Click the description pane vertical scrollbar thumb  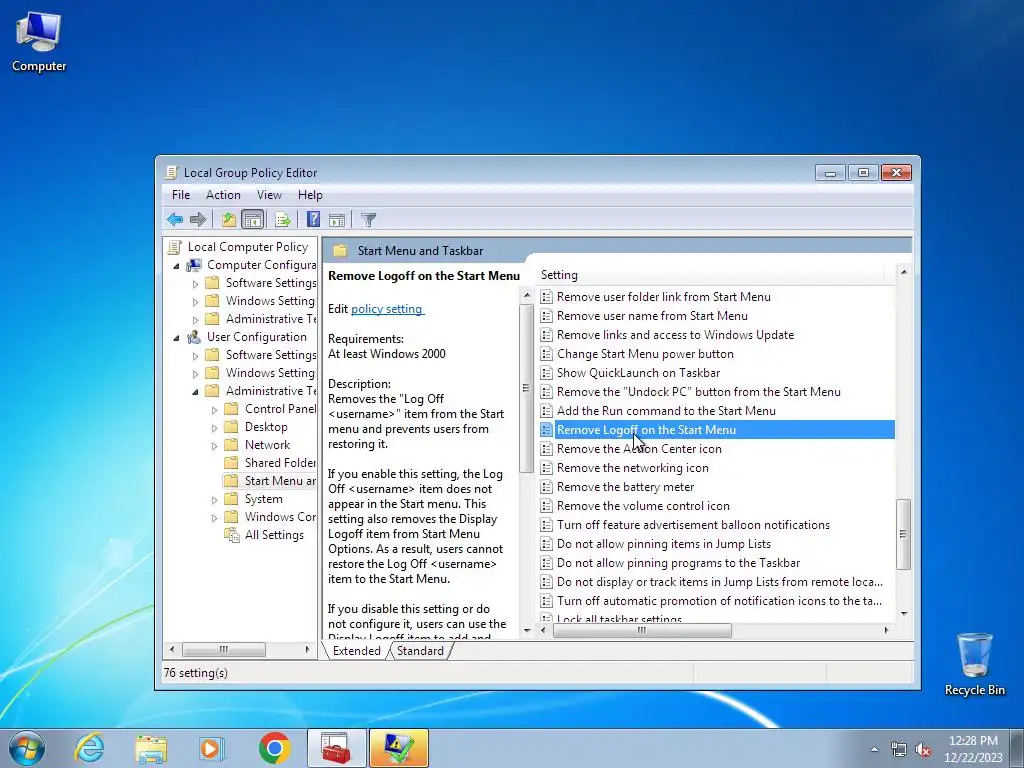[526, 388]
